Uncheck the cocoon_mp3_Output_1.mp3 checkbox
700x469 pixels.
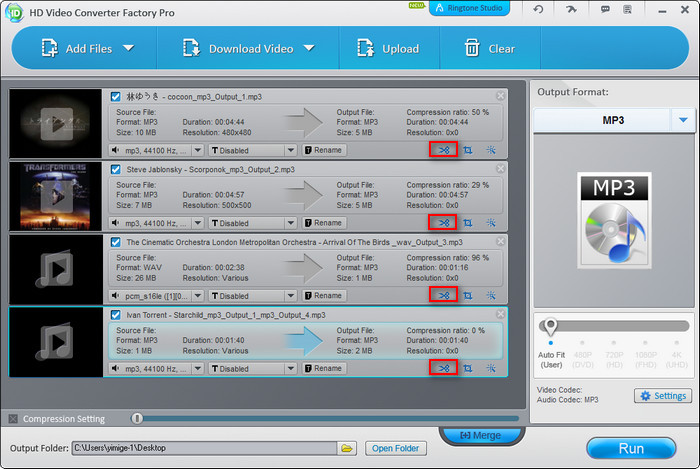(116, 96)
